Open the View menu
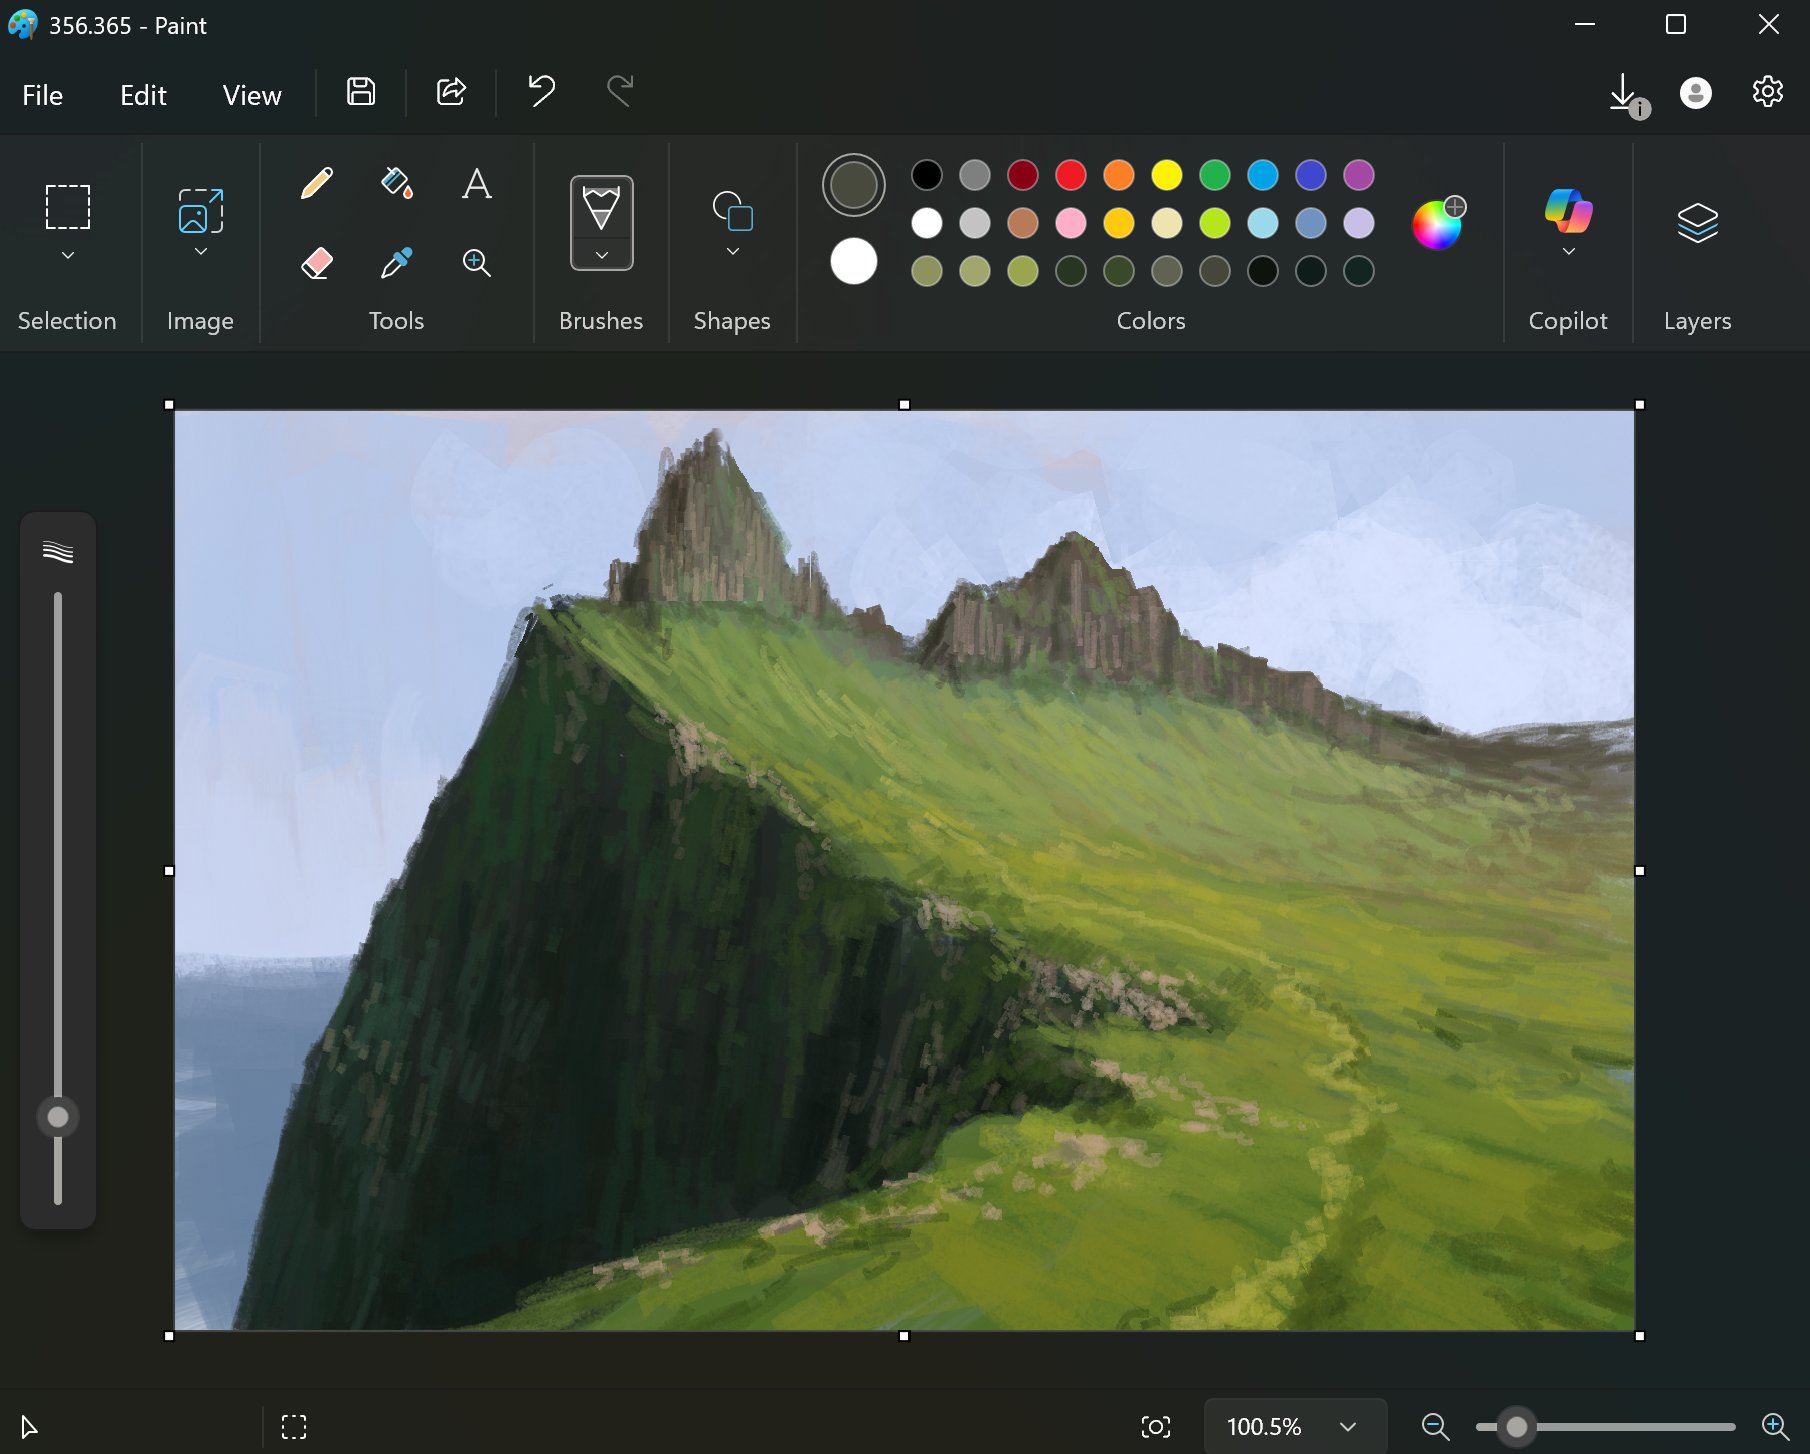 [252, 95]
